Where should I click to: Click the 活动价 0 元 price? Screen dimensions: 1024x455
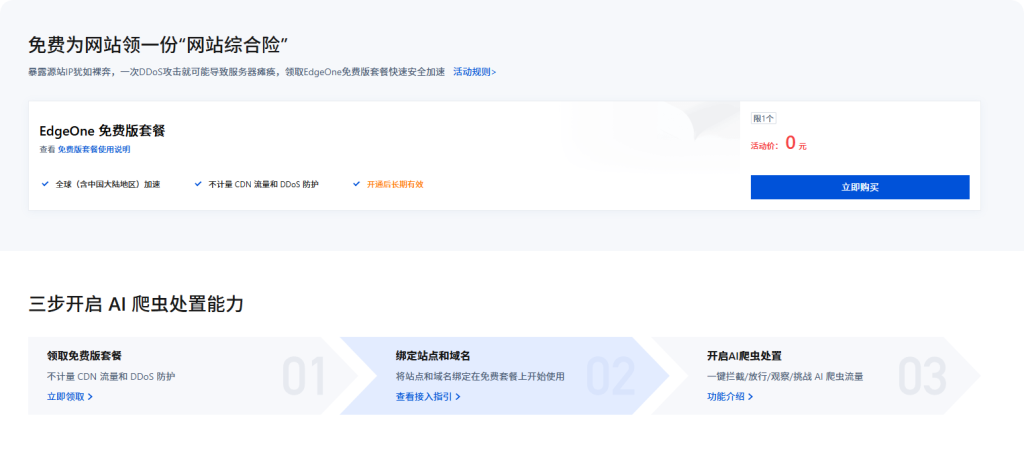point(778,144)
